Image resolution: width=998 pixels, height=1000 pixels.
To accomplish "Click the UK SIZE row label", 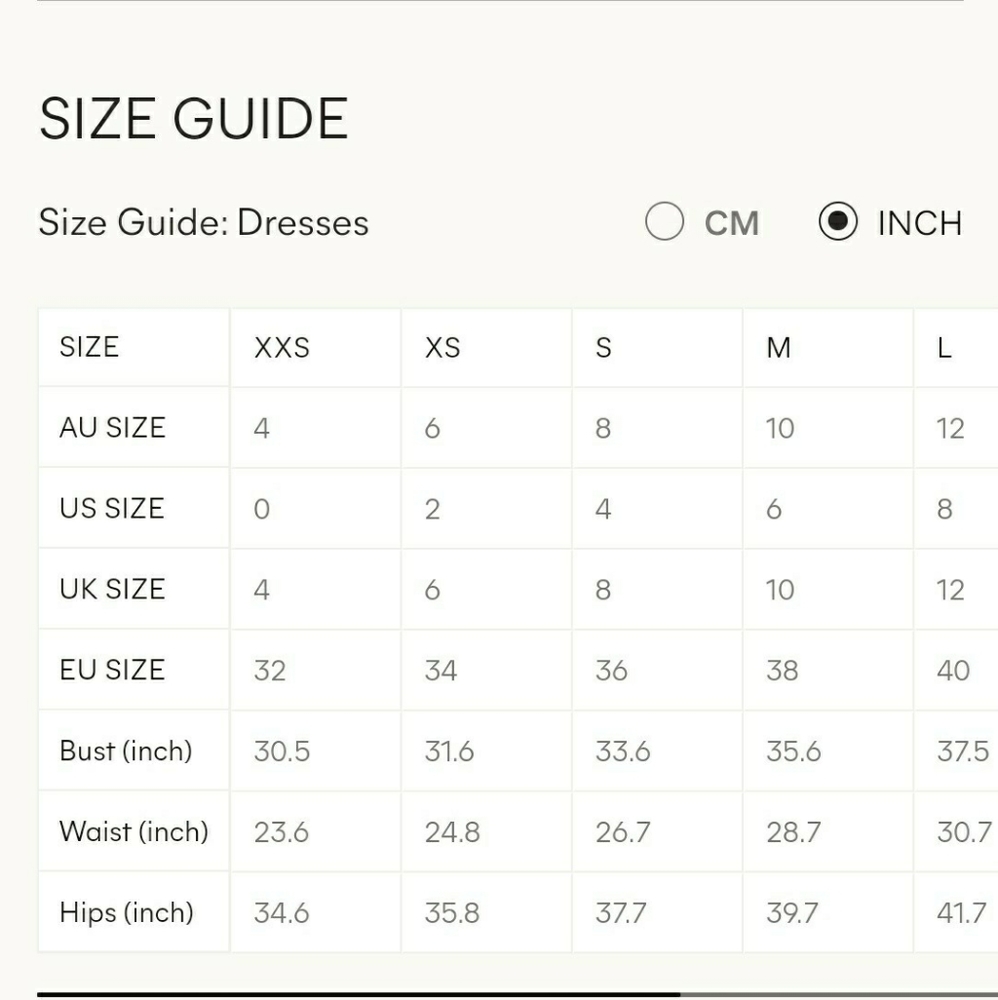I will 112,589.
